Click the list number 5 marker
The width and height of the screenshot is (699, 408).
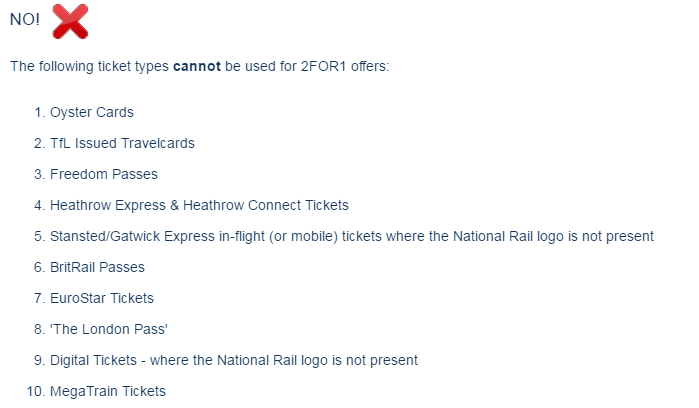click(x=40, y=236)
